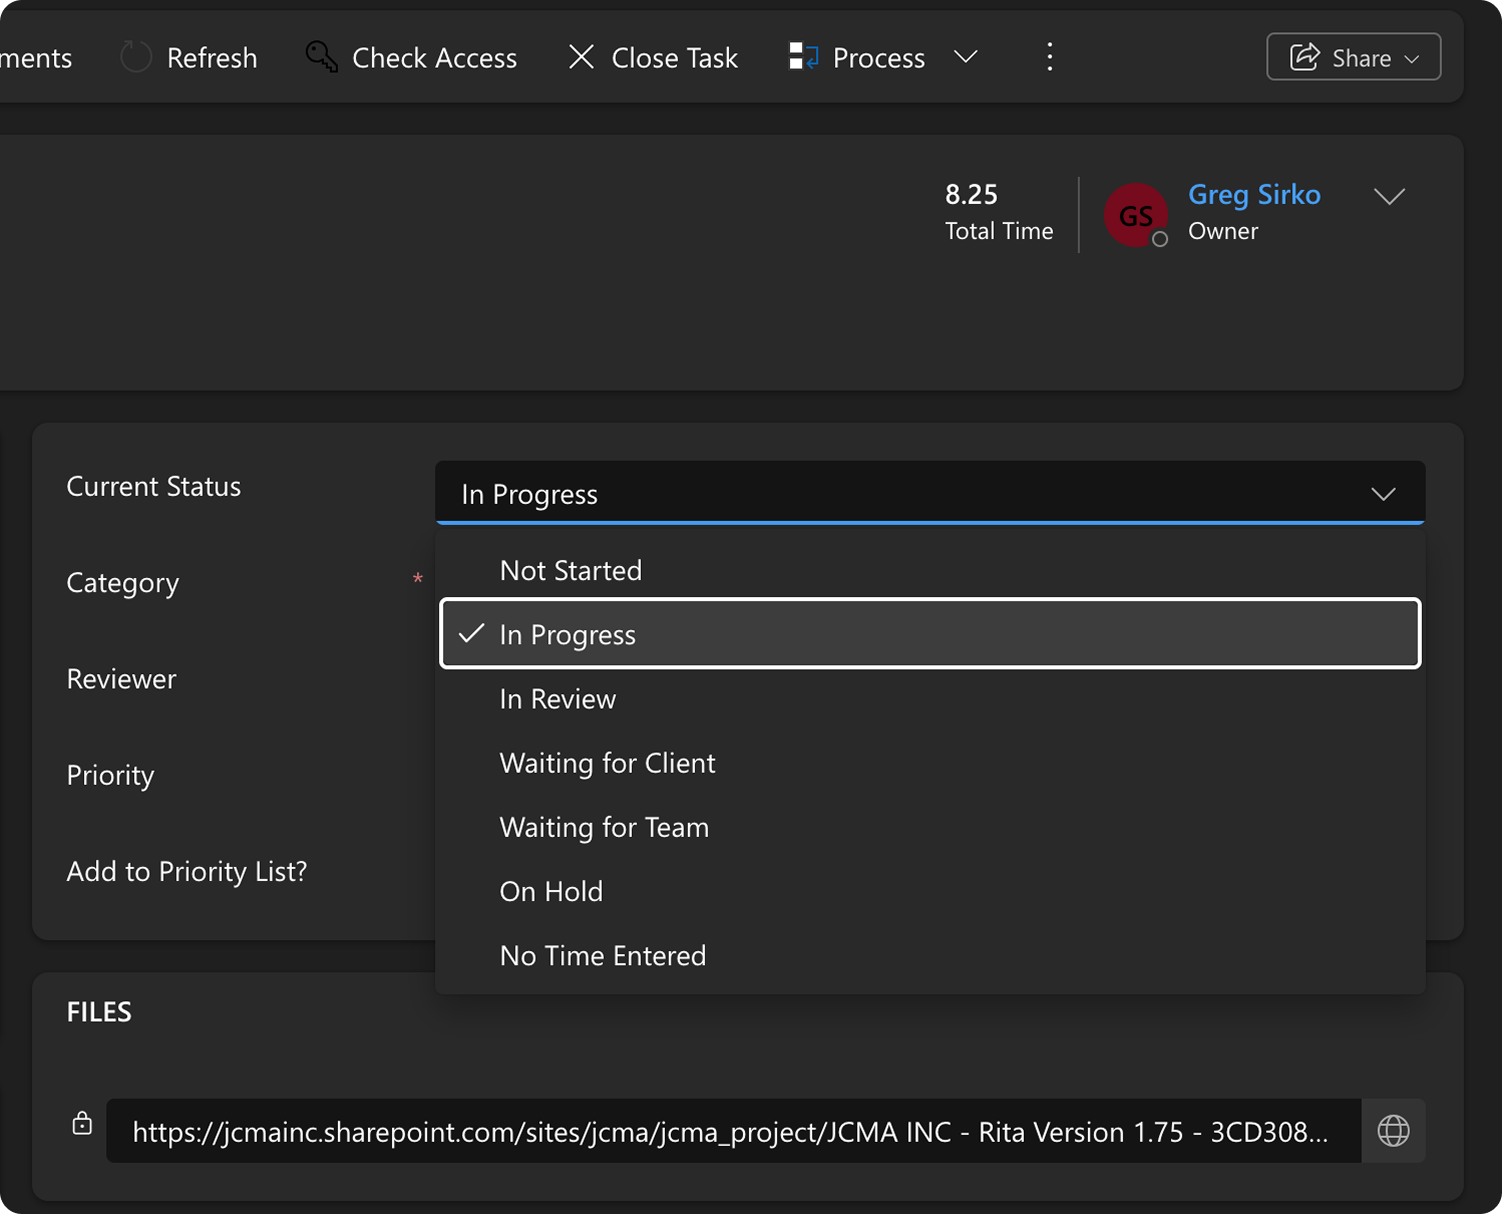
Task: Click the GS owner avatar
Action: pyautogui.click(x=1135, y=215)
